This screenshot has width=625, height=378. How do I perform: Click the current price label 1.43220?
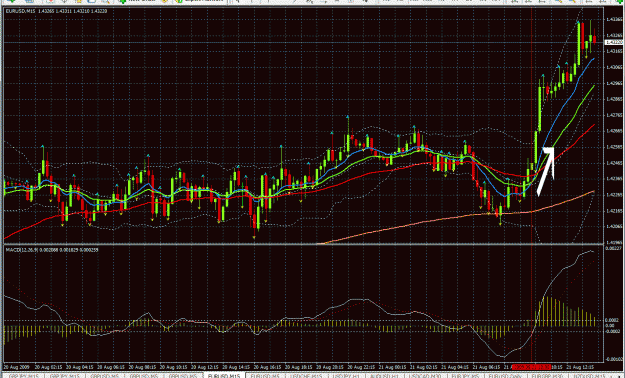(x=614, y=42)
